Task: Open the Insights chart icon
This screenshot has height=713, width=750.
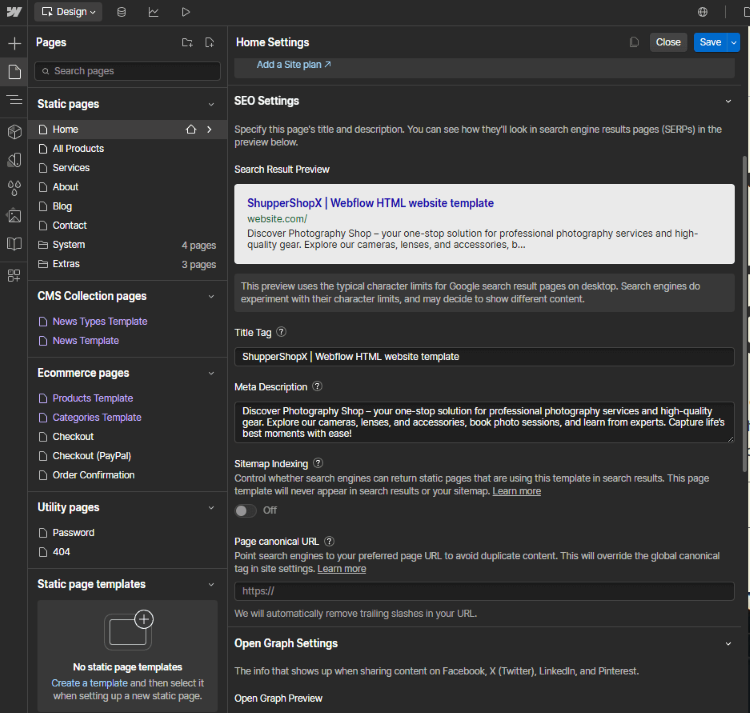Action: tap(154, 12)
